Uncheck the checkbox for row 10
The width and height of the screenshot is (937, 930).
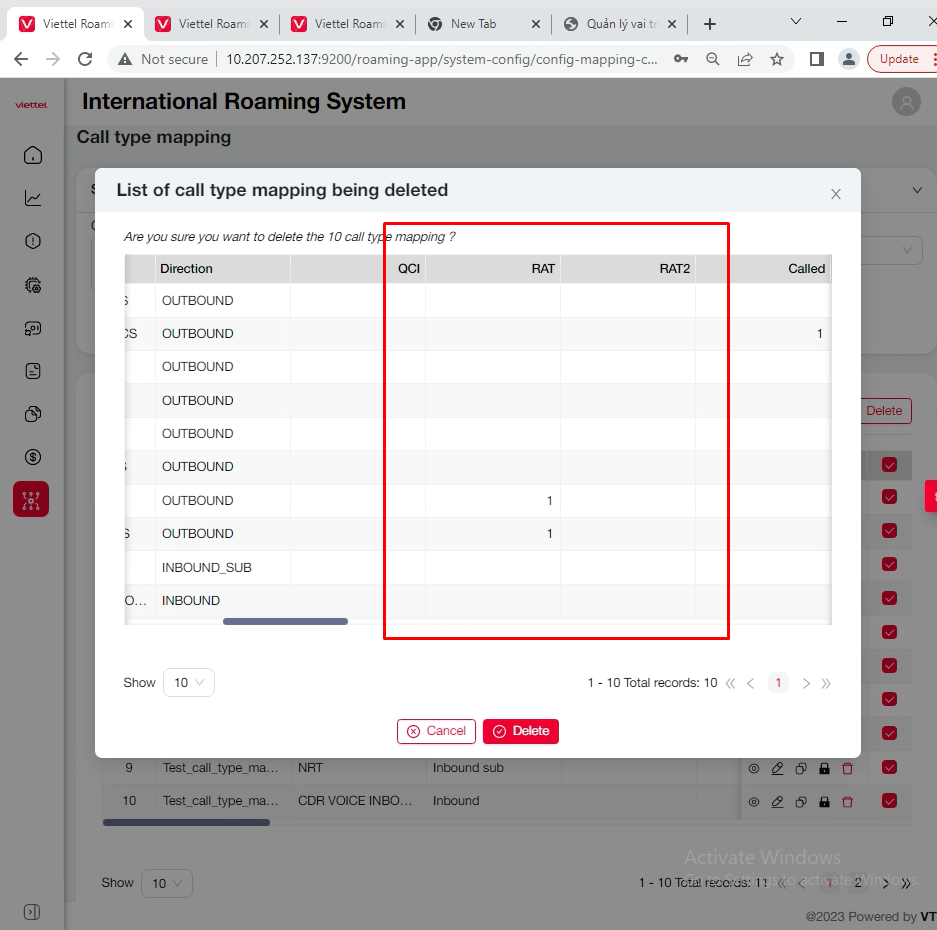click(x=889, y=800)
